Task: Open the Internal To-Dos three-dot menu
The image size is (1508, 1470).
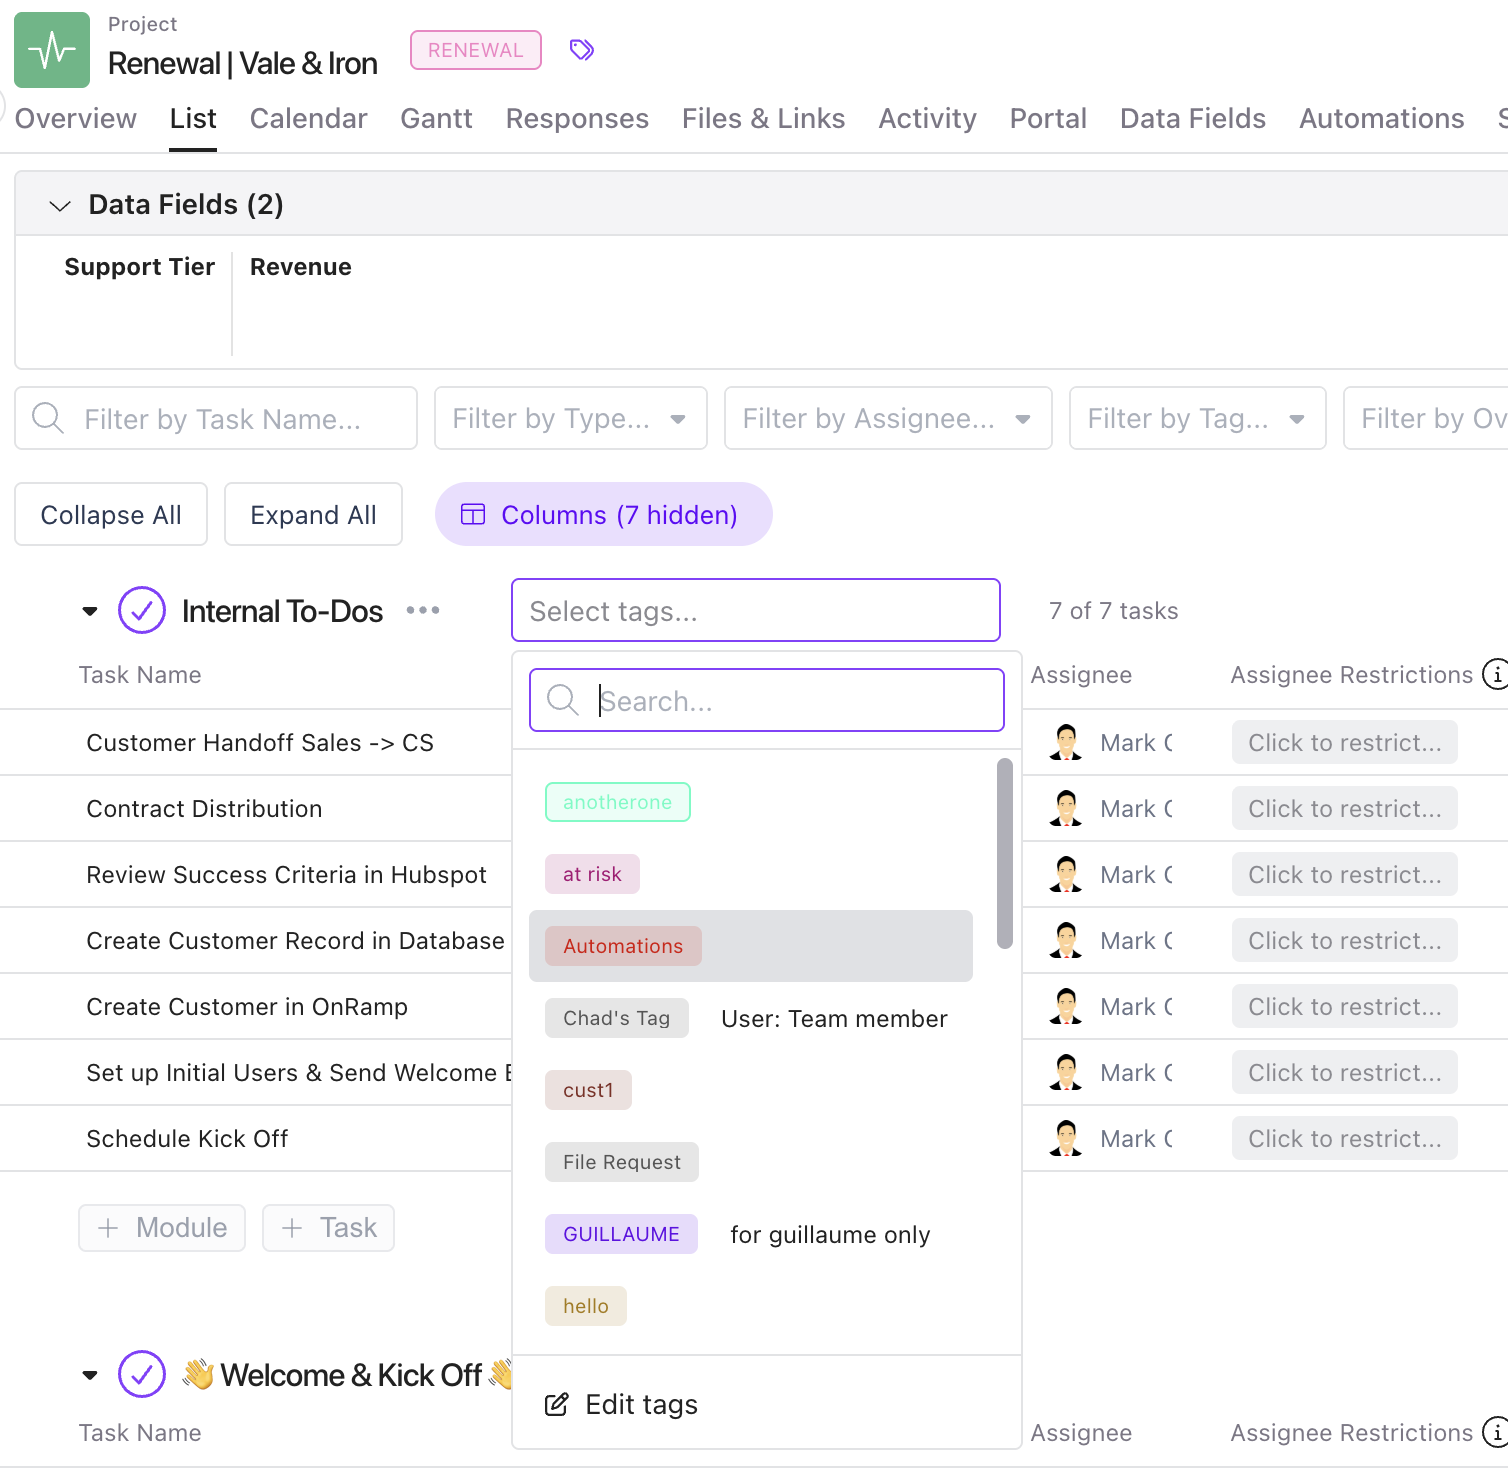Action: pos(423,610)
